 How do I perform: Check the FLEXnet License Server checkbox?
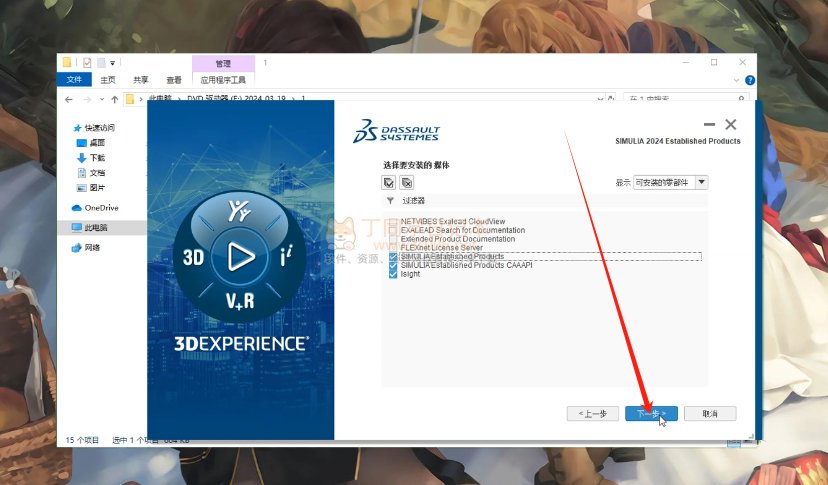pyautogui.click(x=393, y=247)
